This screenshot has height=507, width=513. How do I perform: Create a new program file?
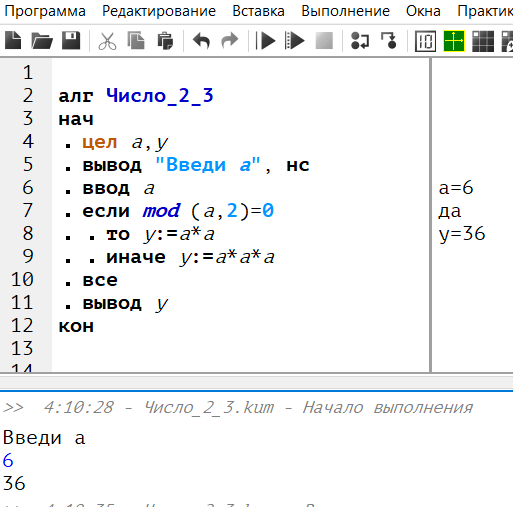point(13,41)
